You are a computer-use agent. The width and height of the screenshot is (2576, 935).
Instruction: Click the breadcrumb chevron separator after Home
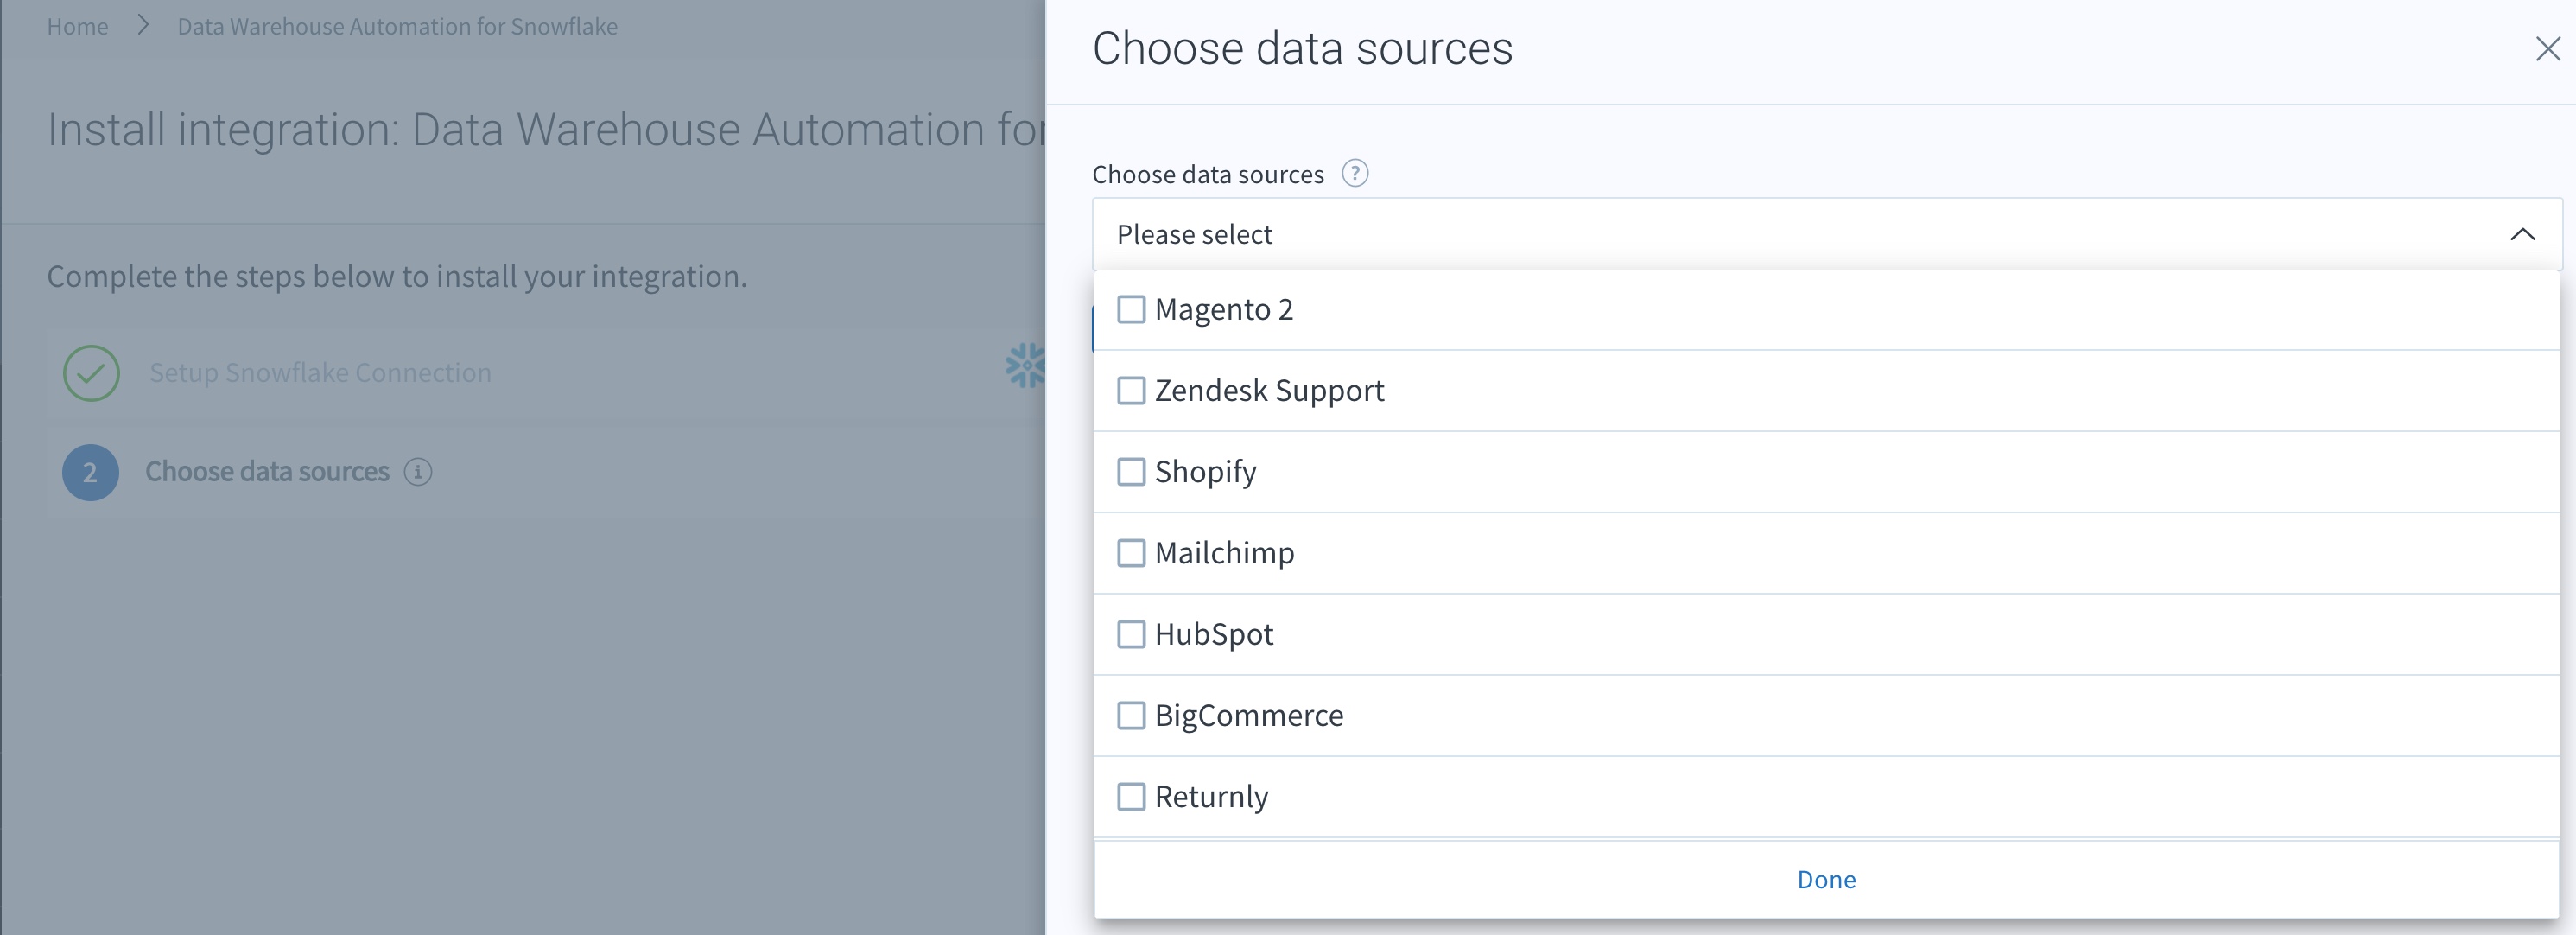[143, 25]
